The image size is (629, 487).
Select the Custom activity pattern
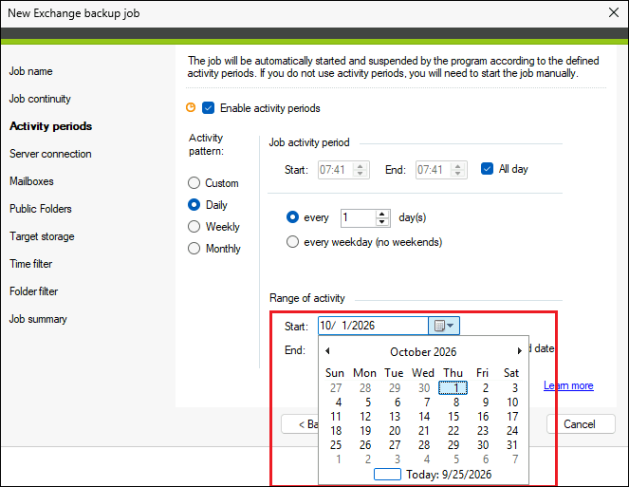pos(194,183)
